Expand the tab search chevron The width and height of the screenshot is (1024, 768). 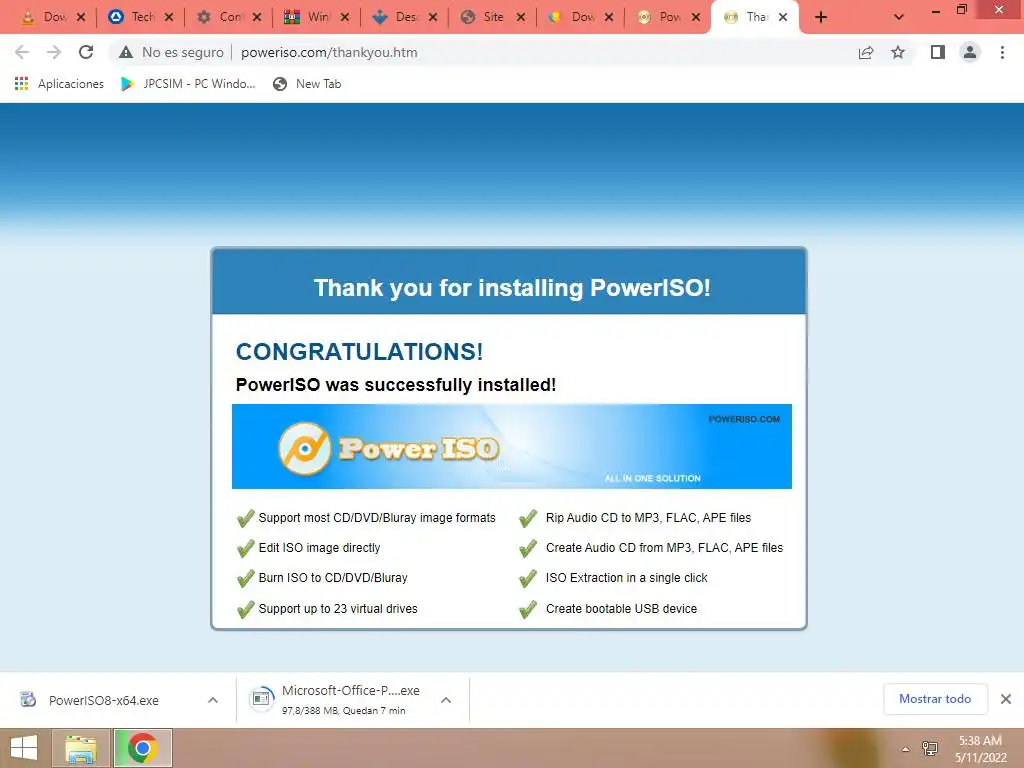point(899,18)
